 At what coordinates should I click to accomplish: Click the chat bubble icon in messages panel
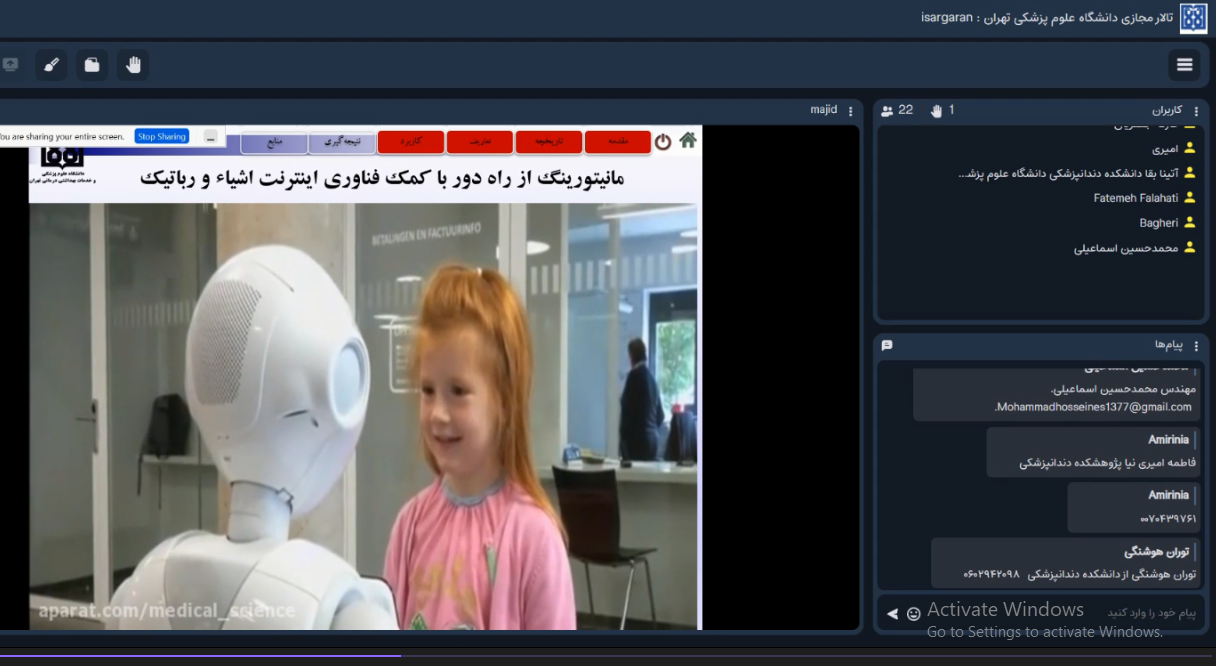pos(886,345)
